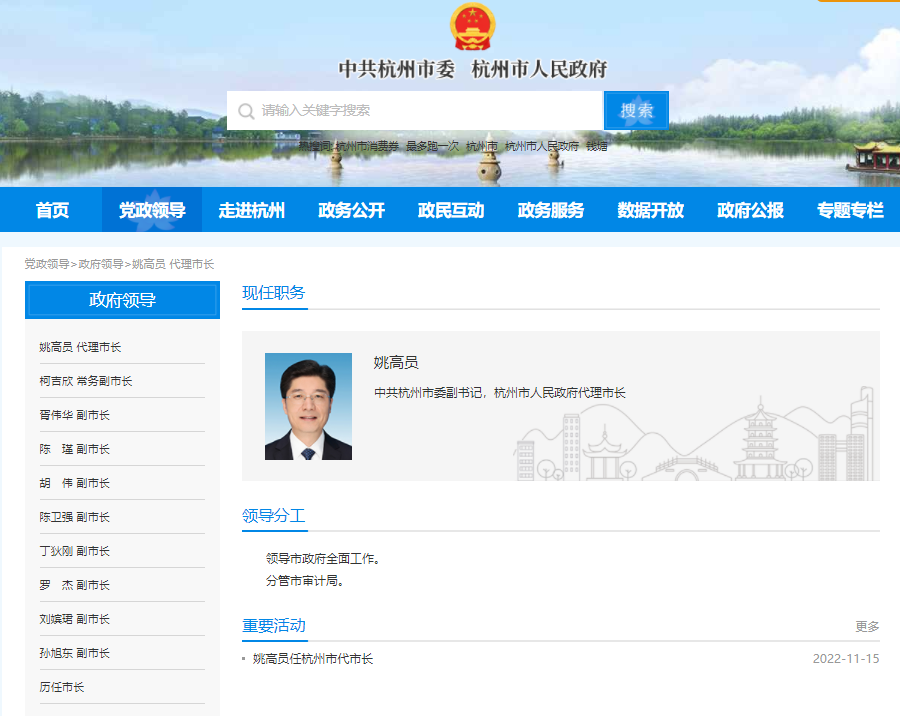Open 政府公报 from the navigation bar
This screenshot has width=900, height=716.
click(x=750, y=210)
